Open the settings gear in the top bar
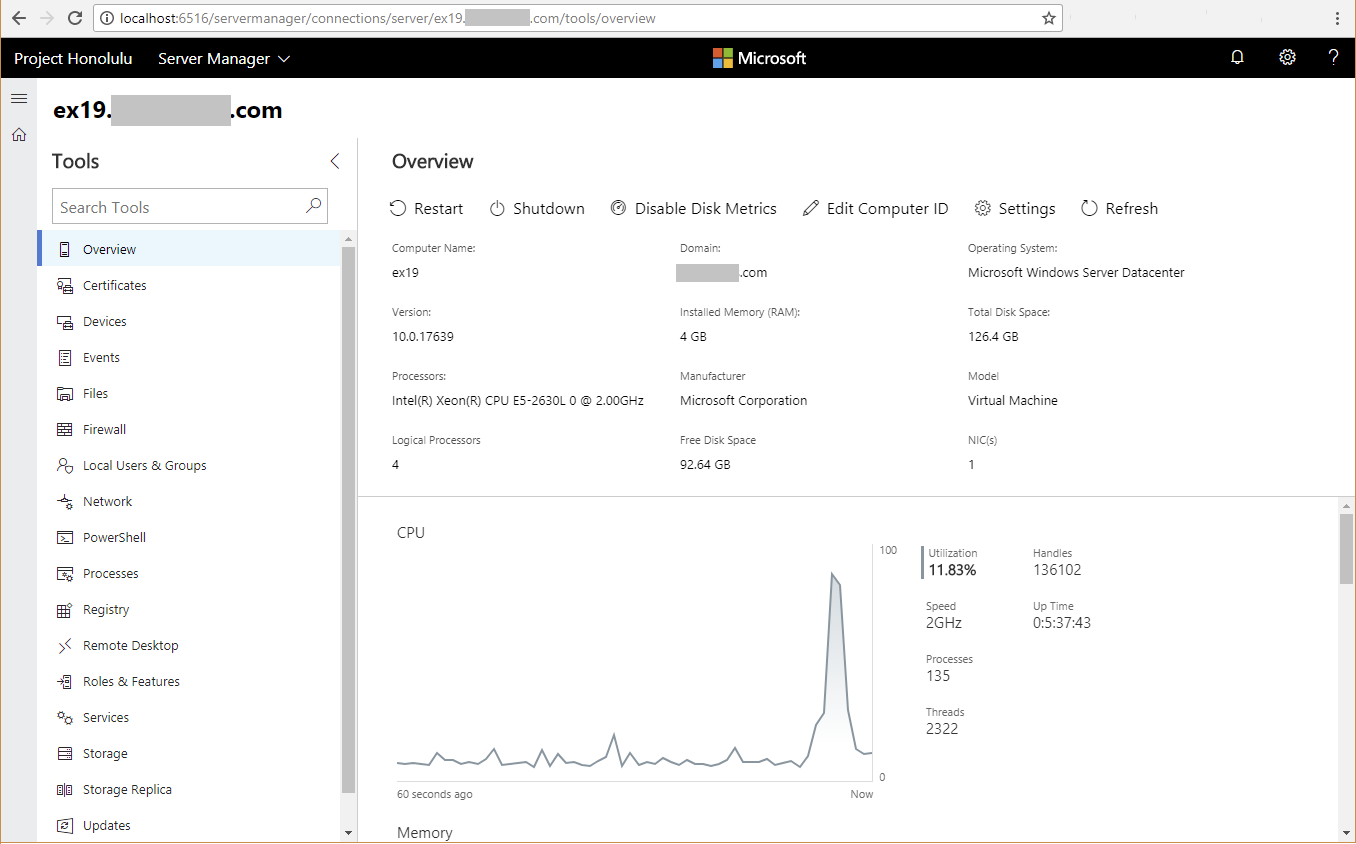This screenshot has width=1356, height=844. pyautogui.click(x=1287, y=57)
